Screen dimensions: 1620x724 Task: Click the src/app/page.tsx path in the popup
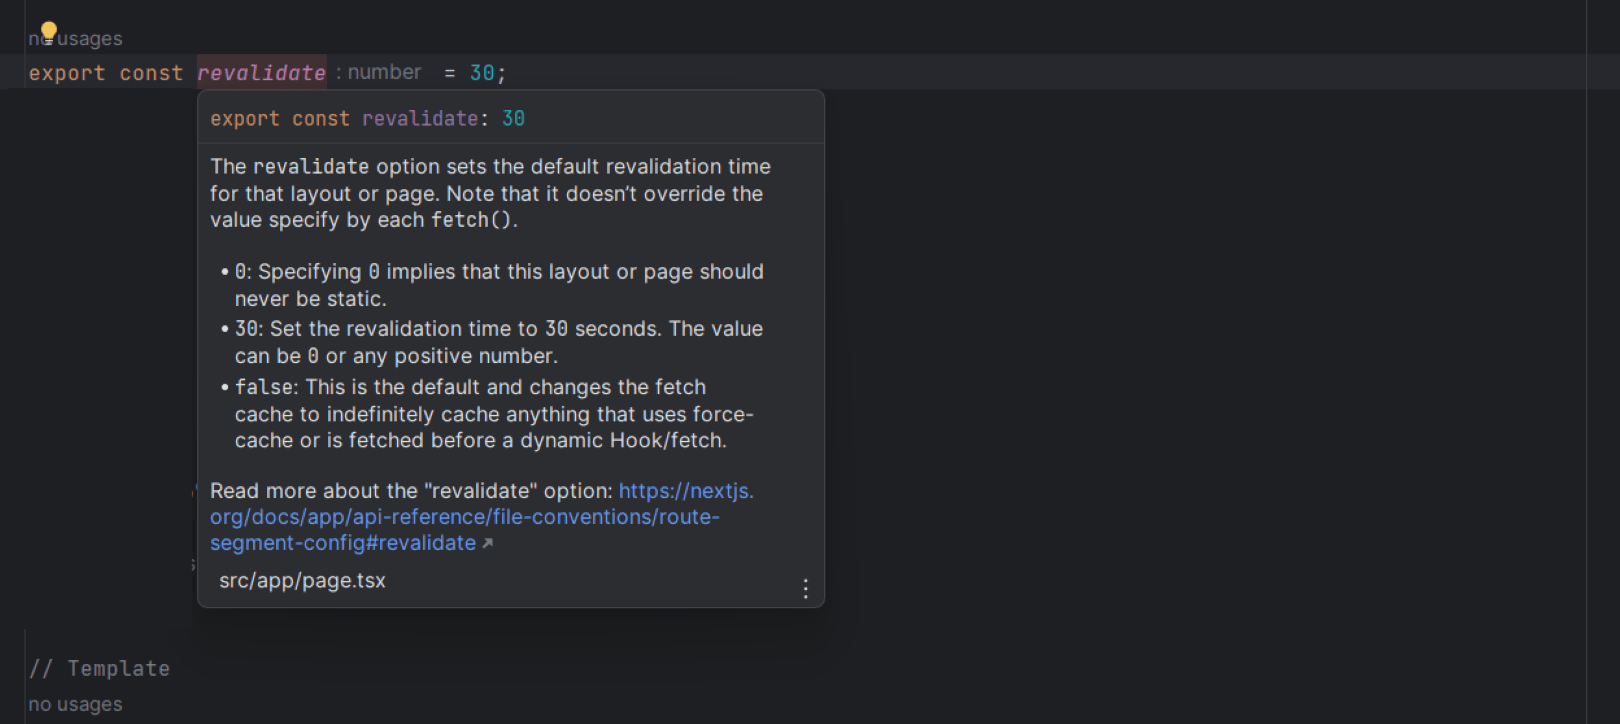[x=302, y=581]
